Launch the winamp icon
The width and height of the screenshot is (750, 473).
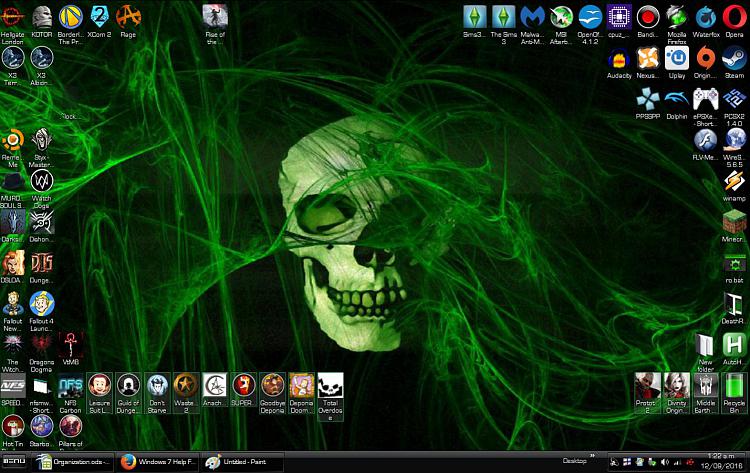(734, 185)
